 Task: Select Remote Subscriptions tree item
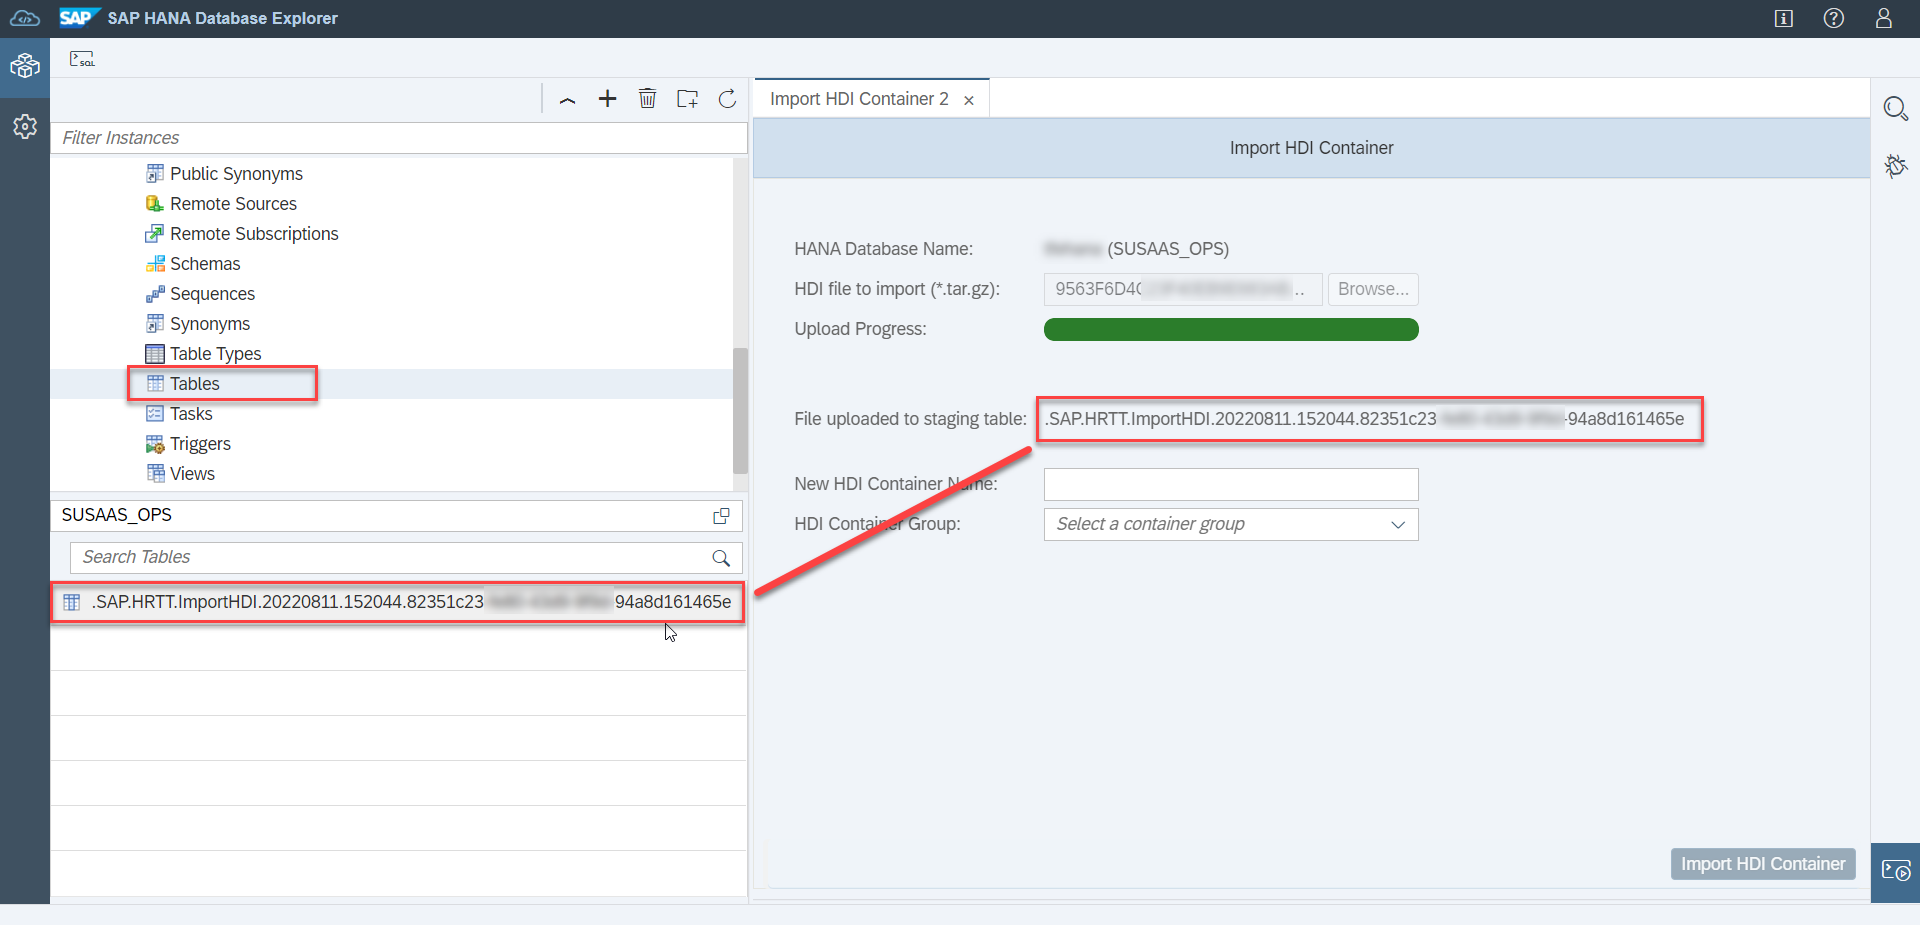(254, 234)
